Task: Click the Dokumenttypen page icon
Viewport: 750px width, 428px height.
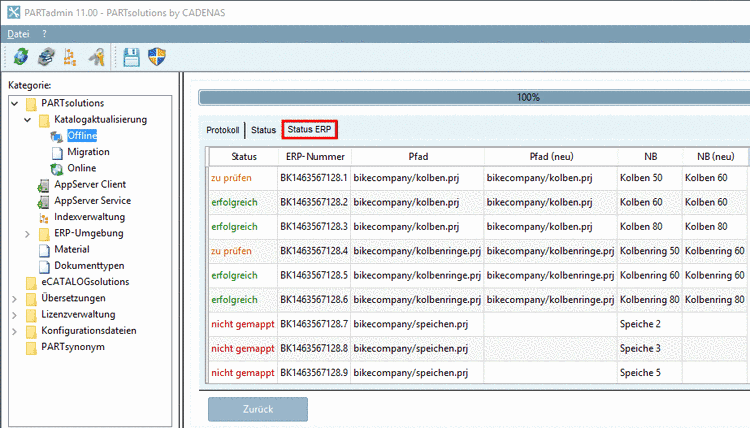Action: coord(44,266)
